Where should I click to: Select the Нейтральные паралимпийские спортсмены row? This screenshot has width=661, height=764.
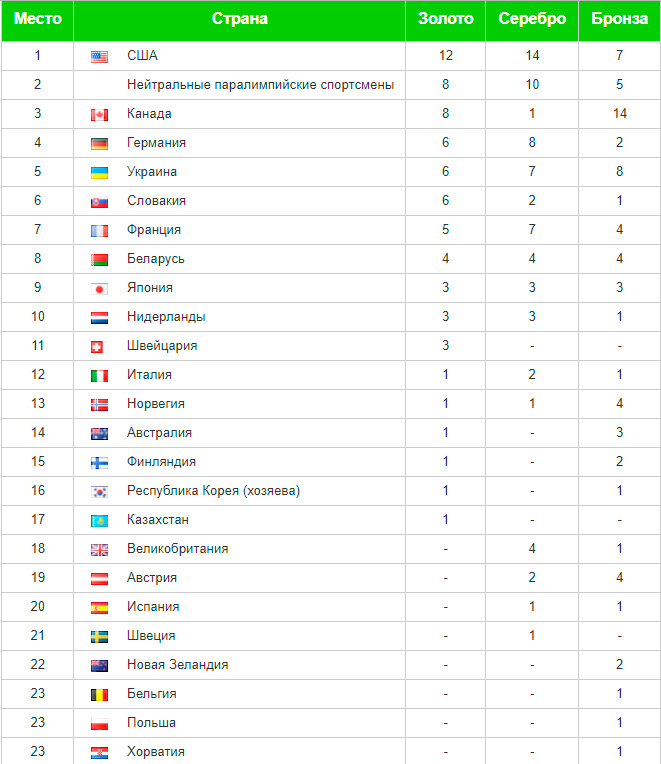pyautogui.click(x=260, y=85)
